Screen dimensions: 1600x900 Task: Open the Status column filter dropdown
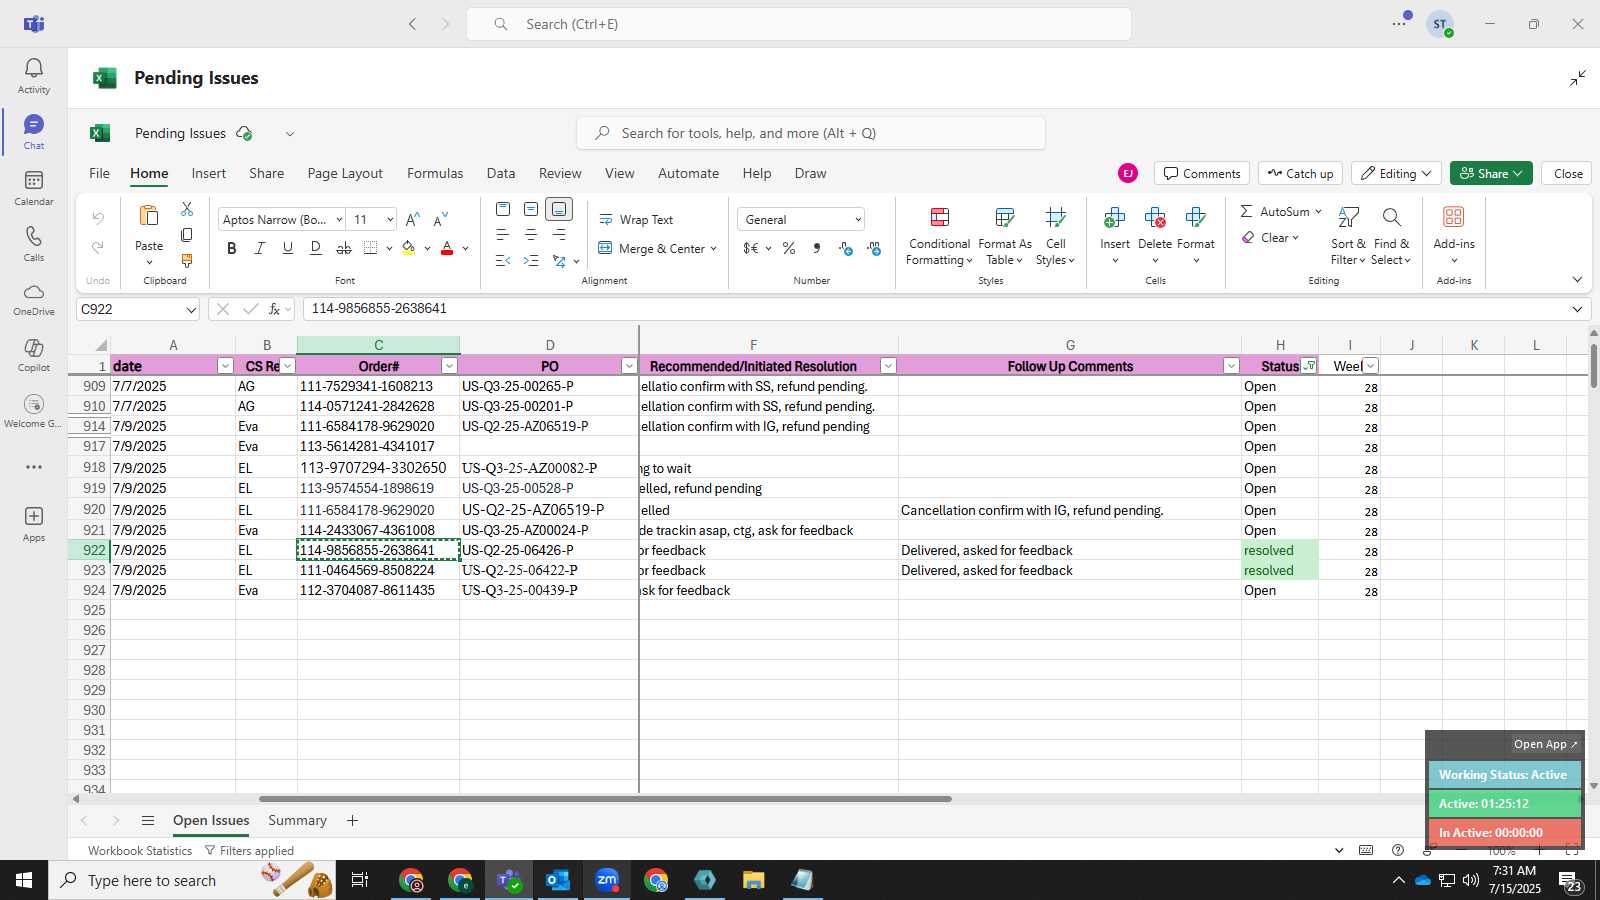click(x=1309, y=366)
